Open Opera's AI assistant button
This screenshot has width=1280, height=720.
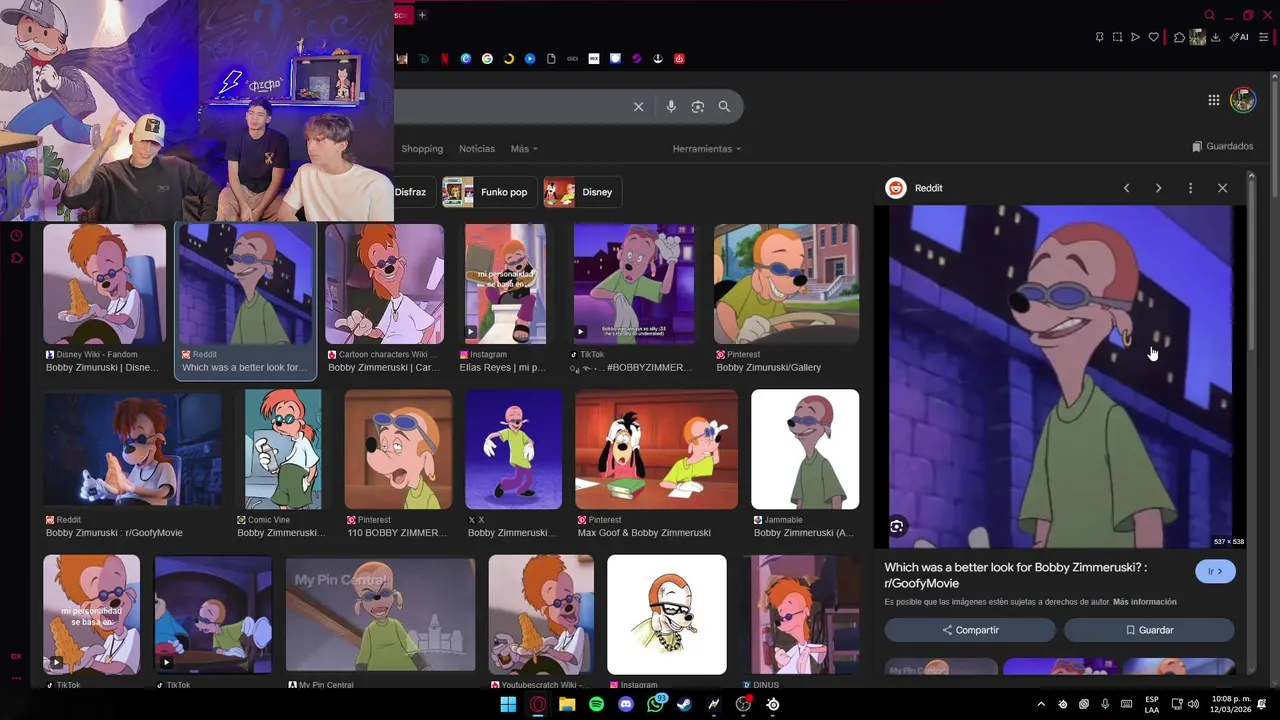1239,37
